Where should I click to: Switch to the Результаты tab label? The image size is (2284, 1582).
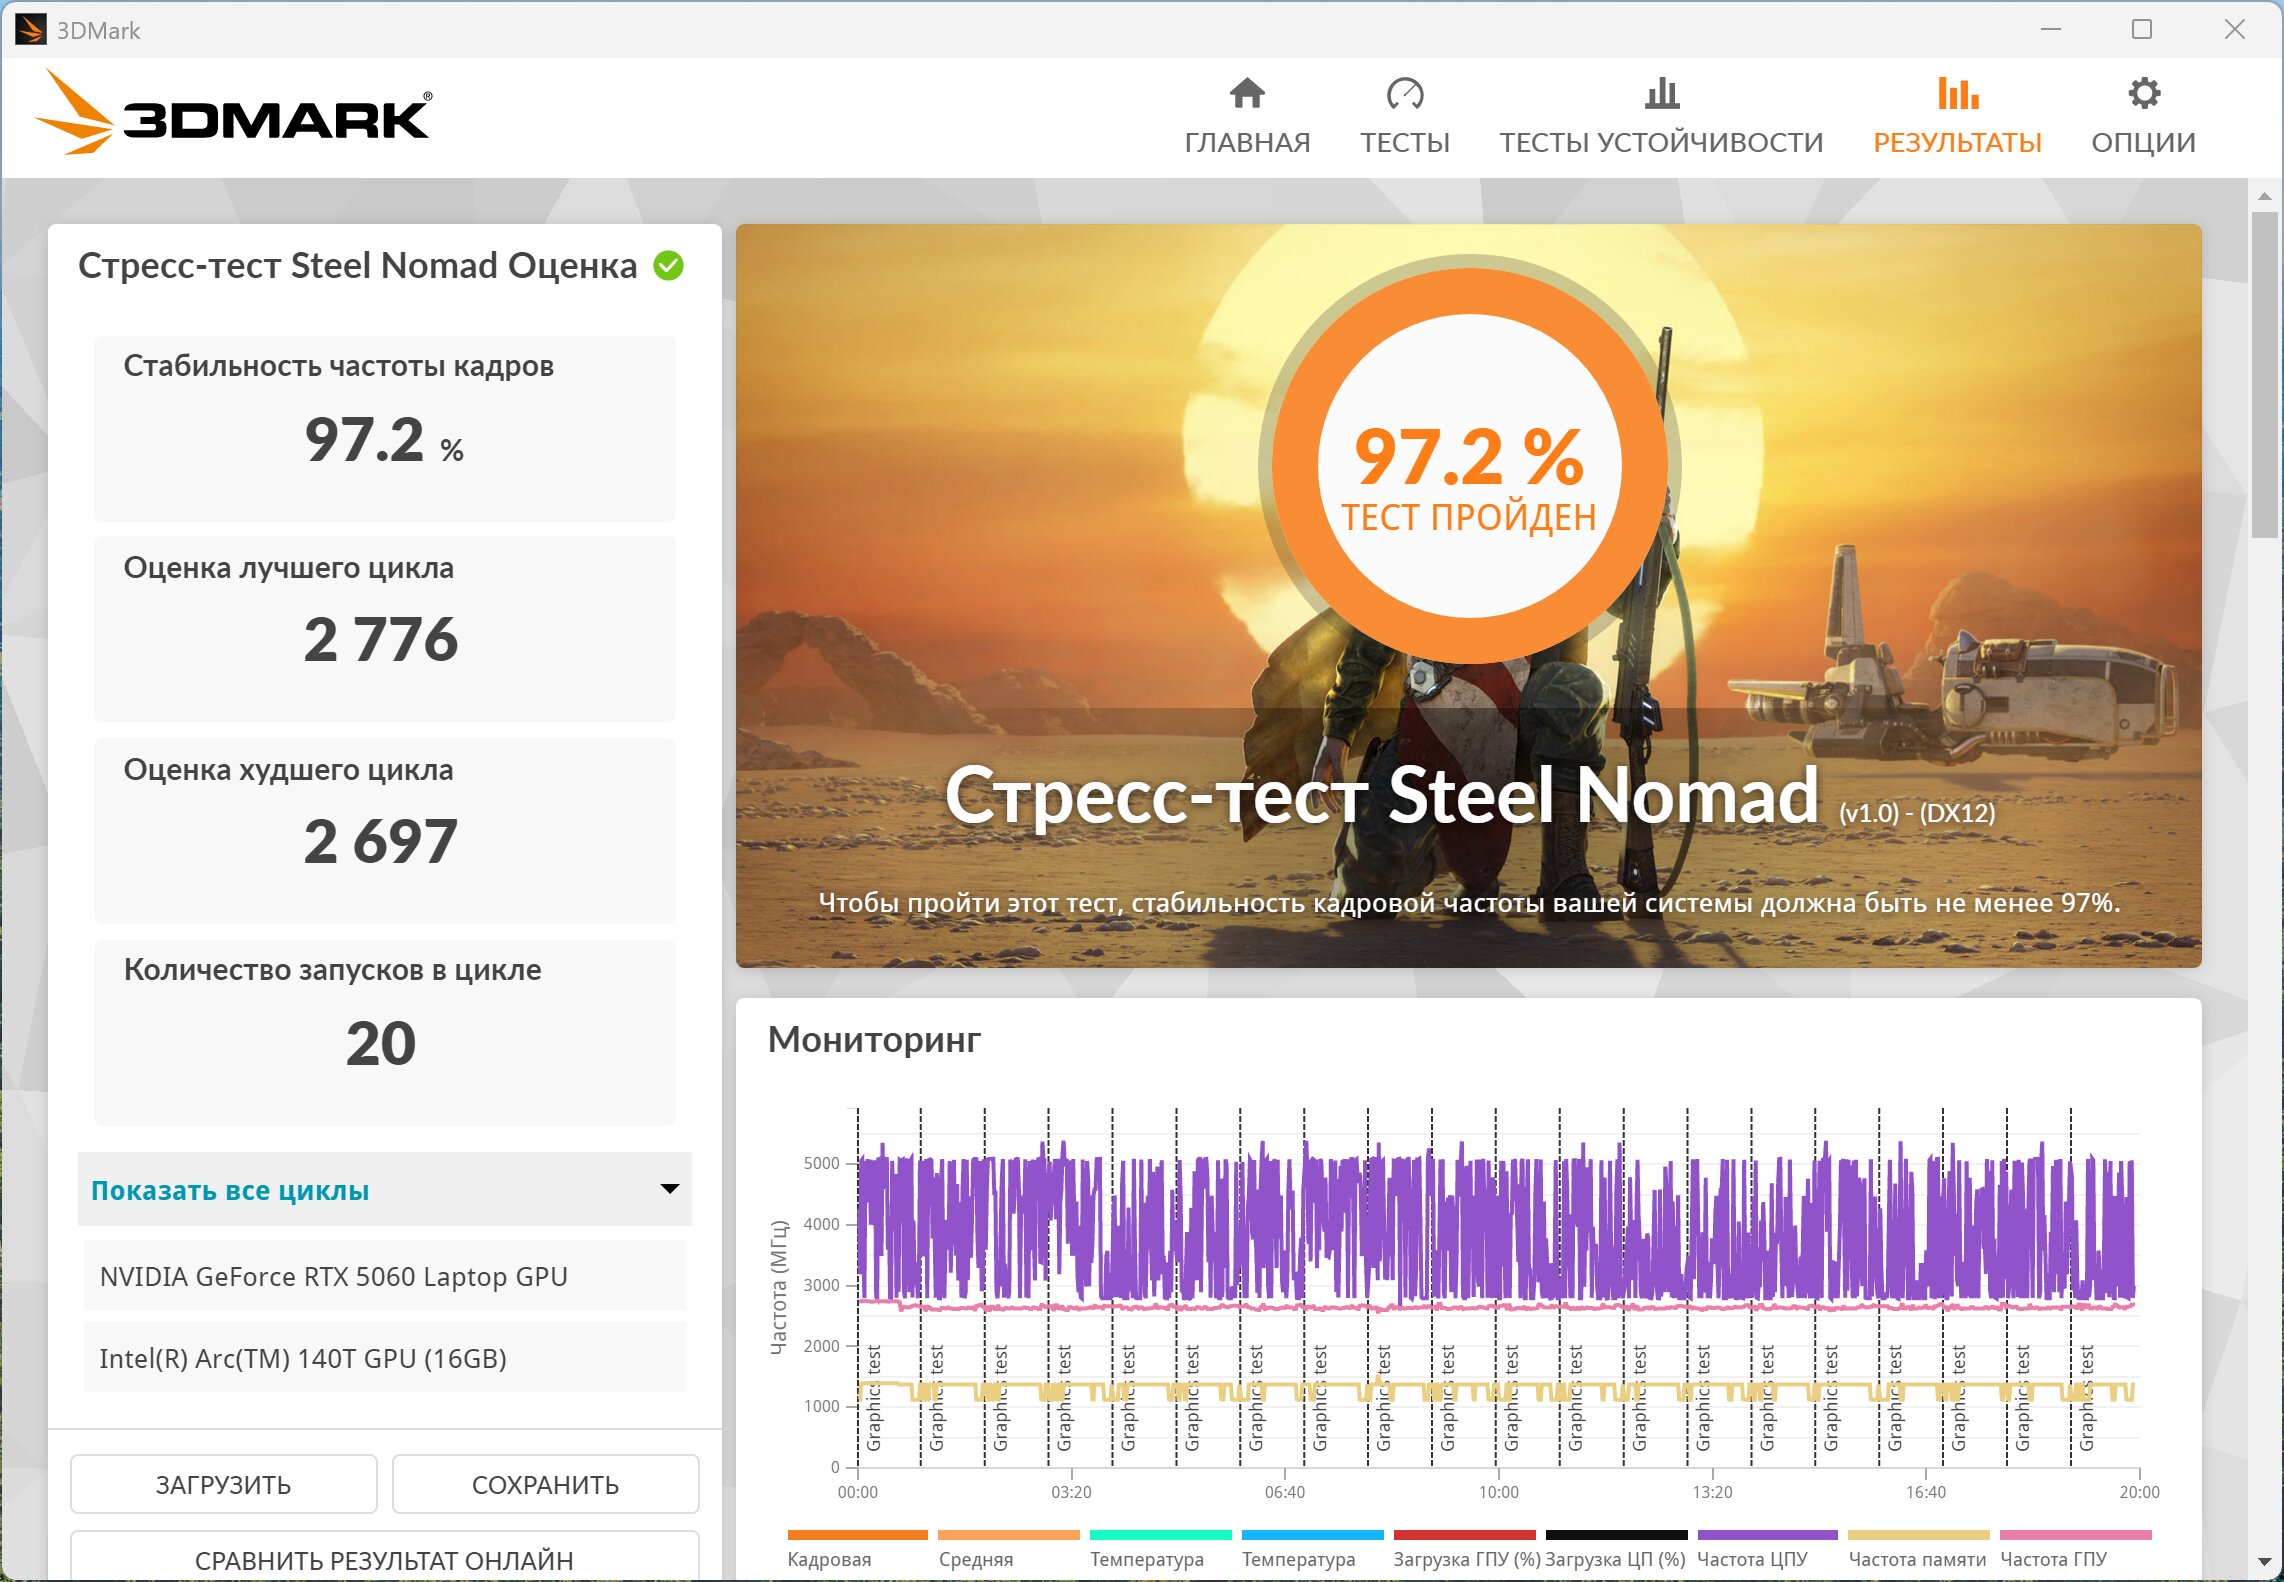[1957, 142]
